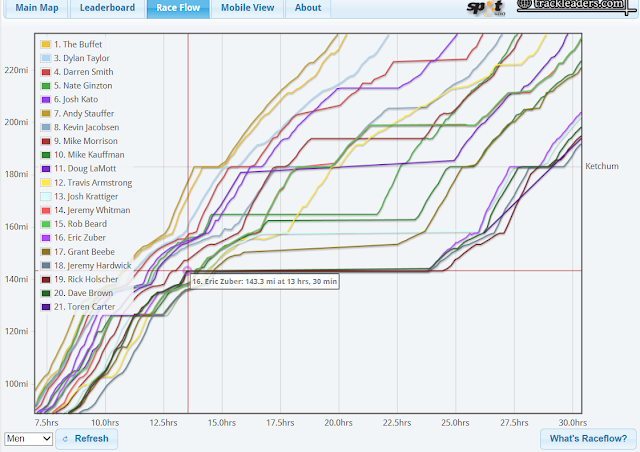Go to the About tab
The image size is (640, 452).
pos(308,8)
